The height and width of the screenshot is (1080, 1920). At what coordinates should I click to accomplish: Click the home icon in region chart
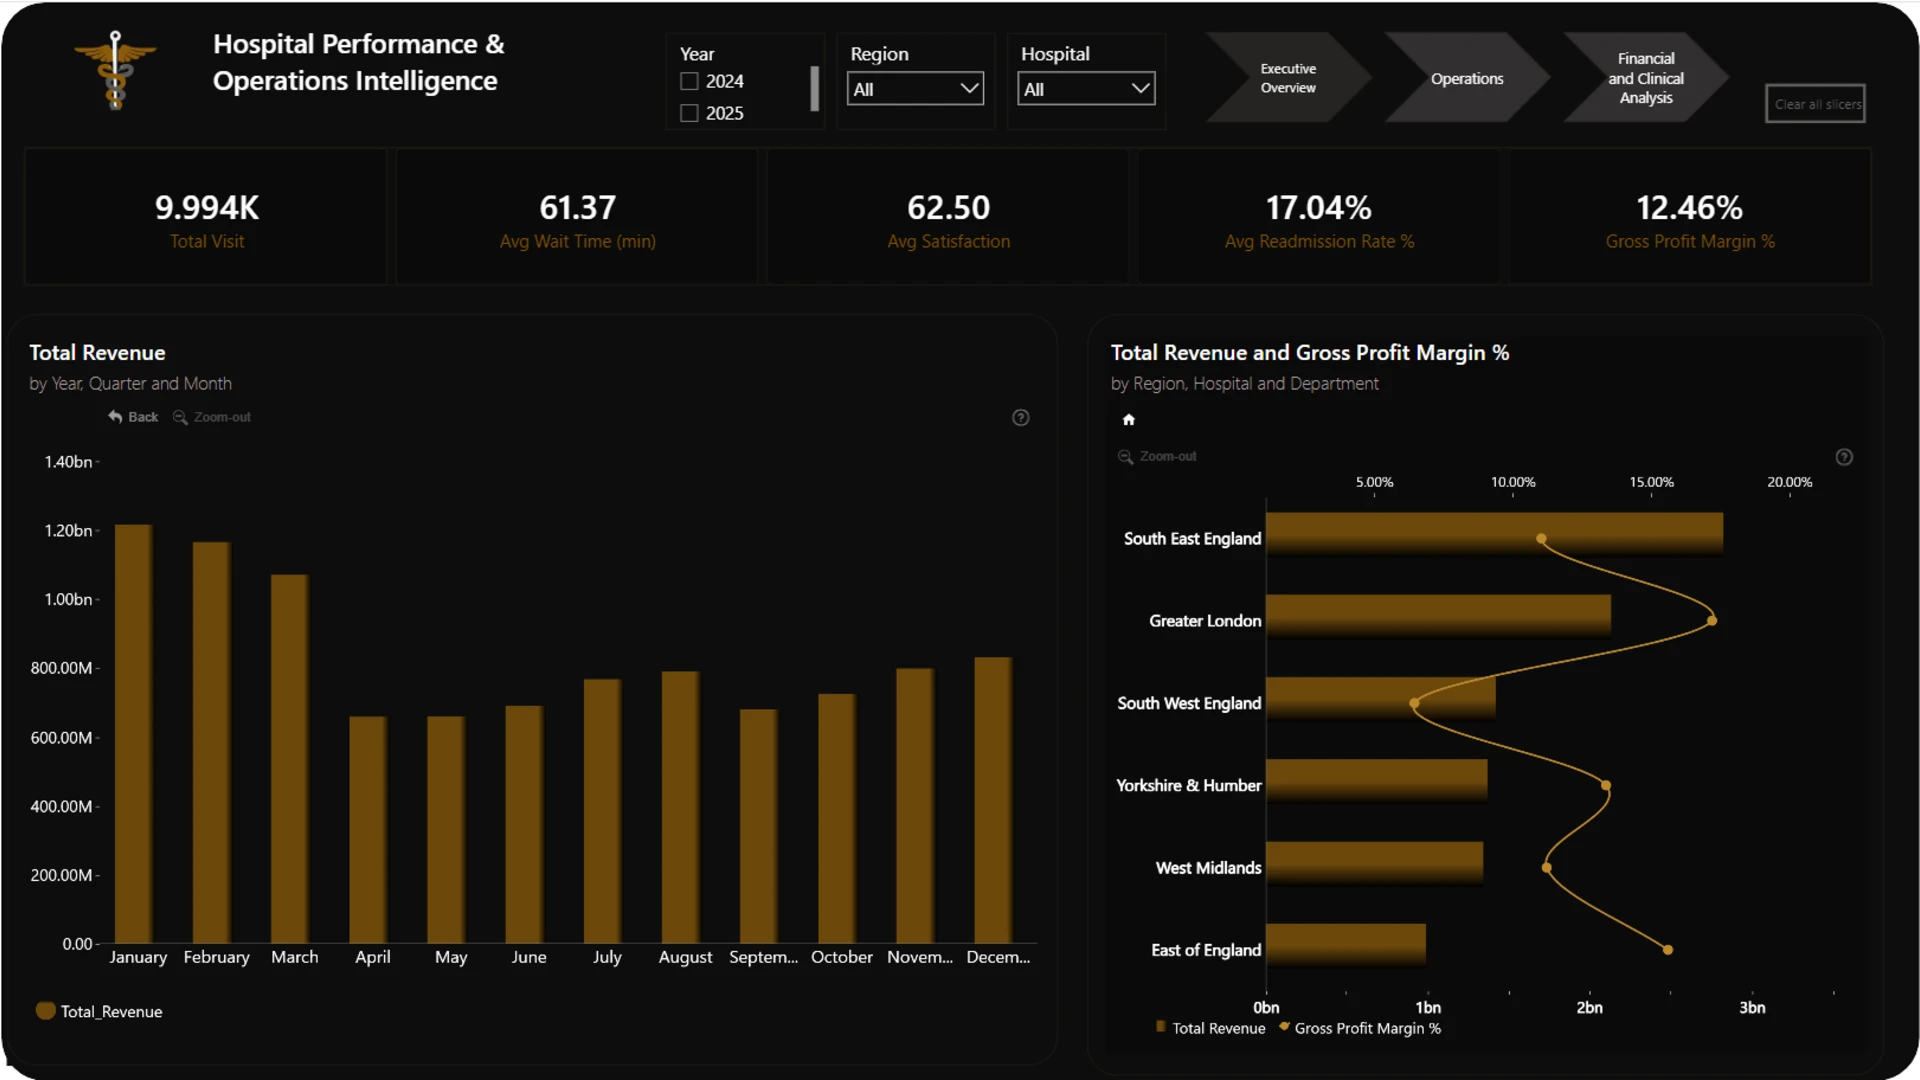(1129, 420)
